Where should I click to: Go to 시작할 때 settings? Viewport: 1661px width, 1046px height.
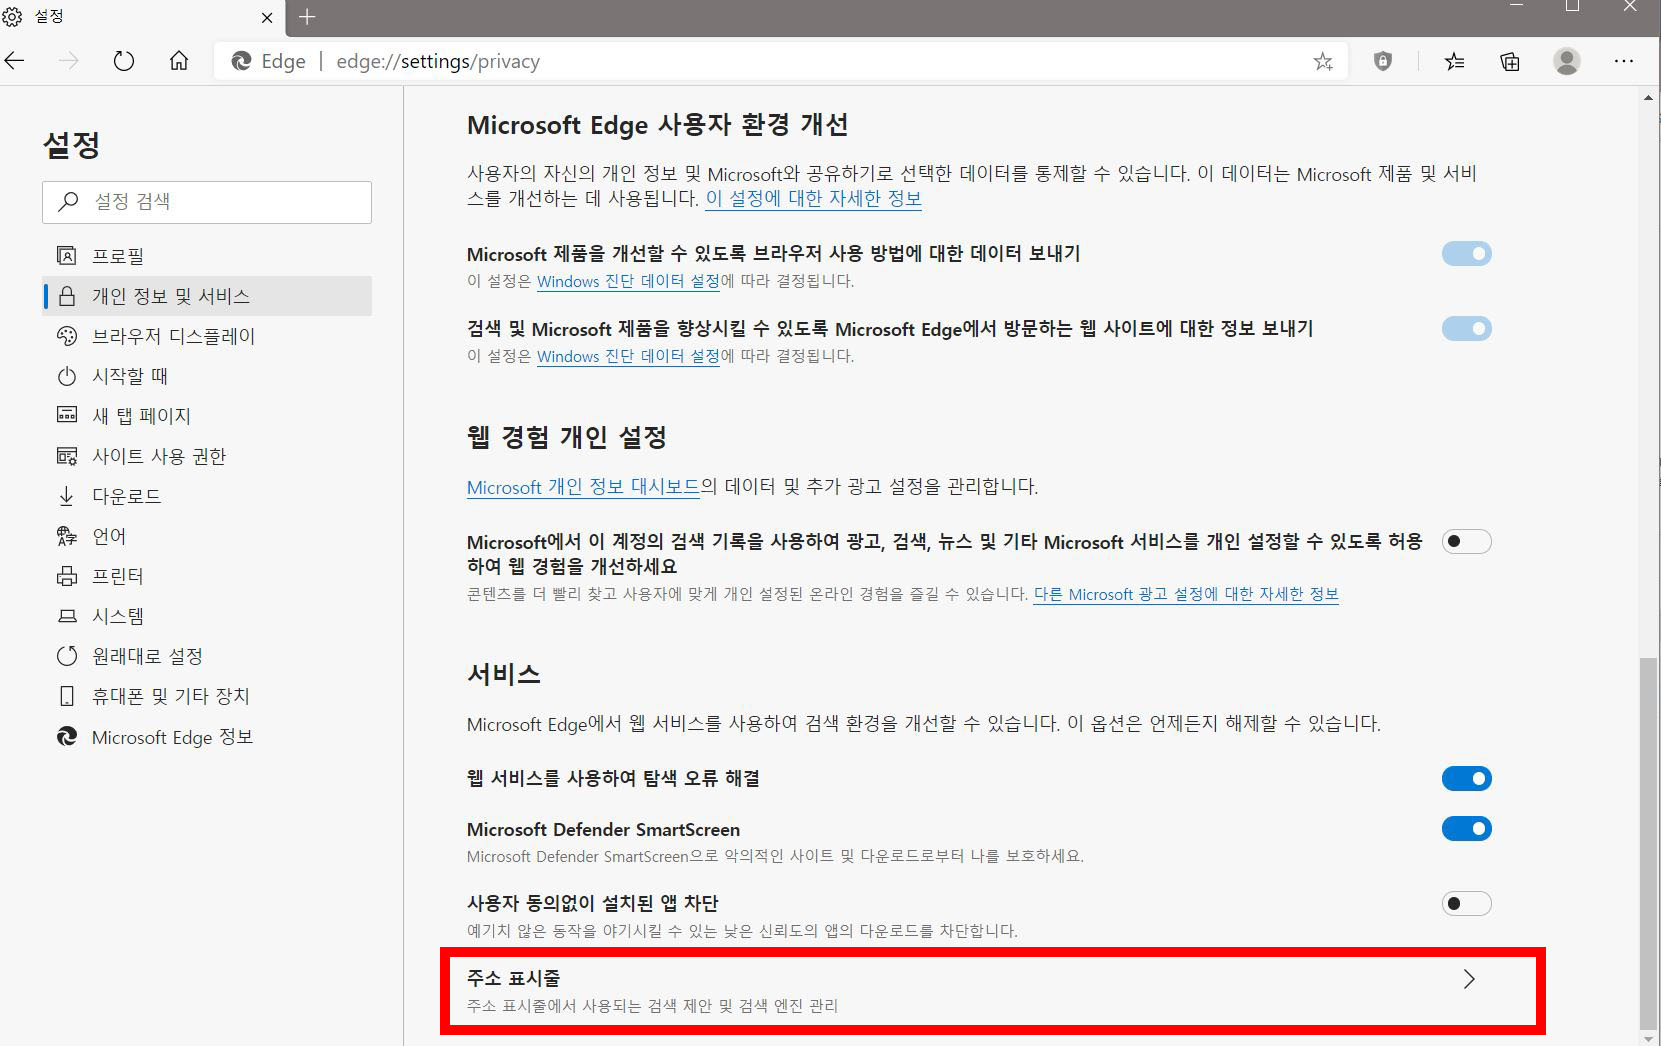pos(207,376)
